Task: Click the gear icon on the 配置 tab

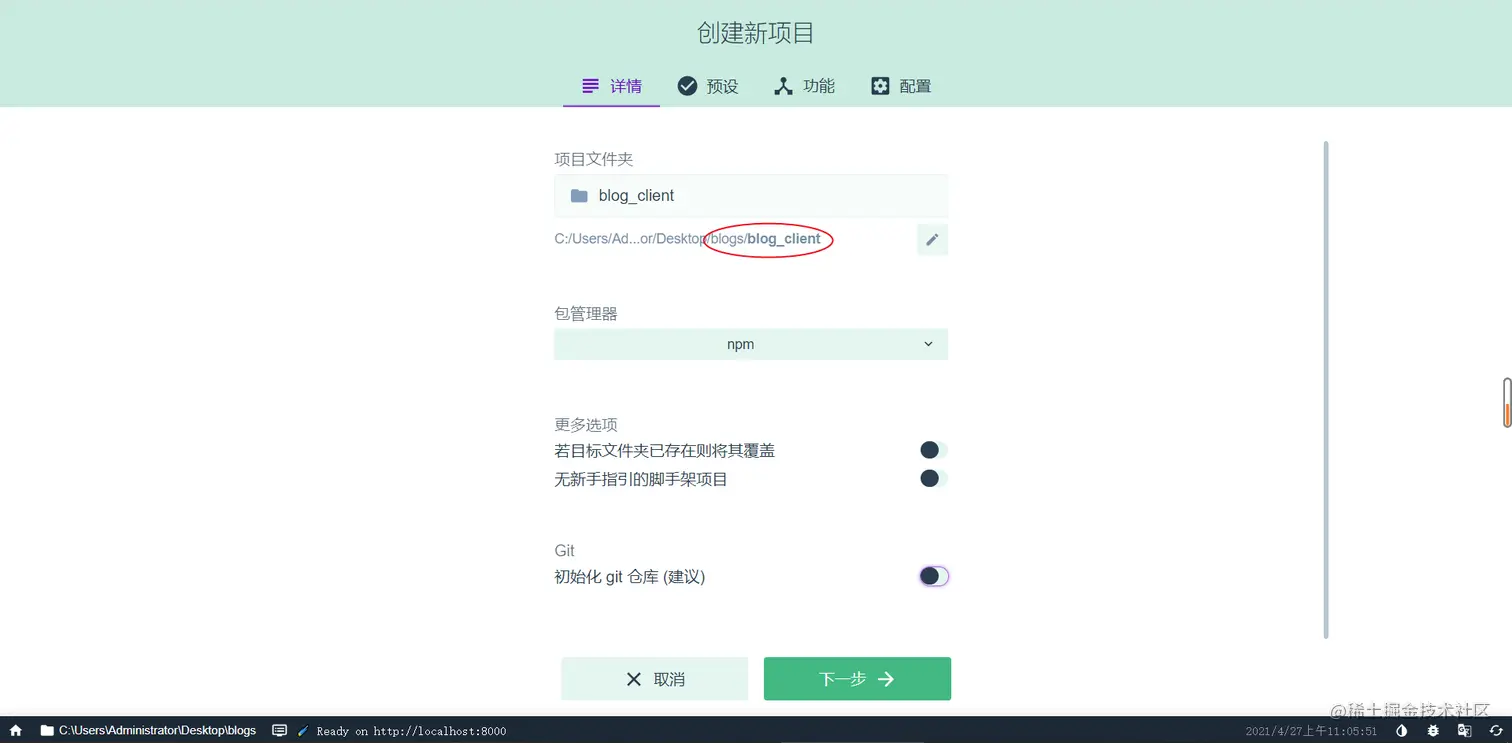Action: pyautogui.click(x=879, y=86)
